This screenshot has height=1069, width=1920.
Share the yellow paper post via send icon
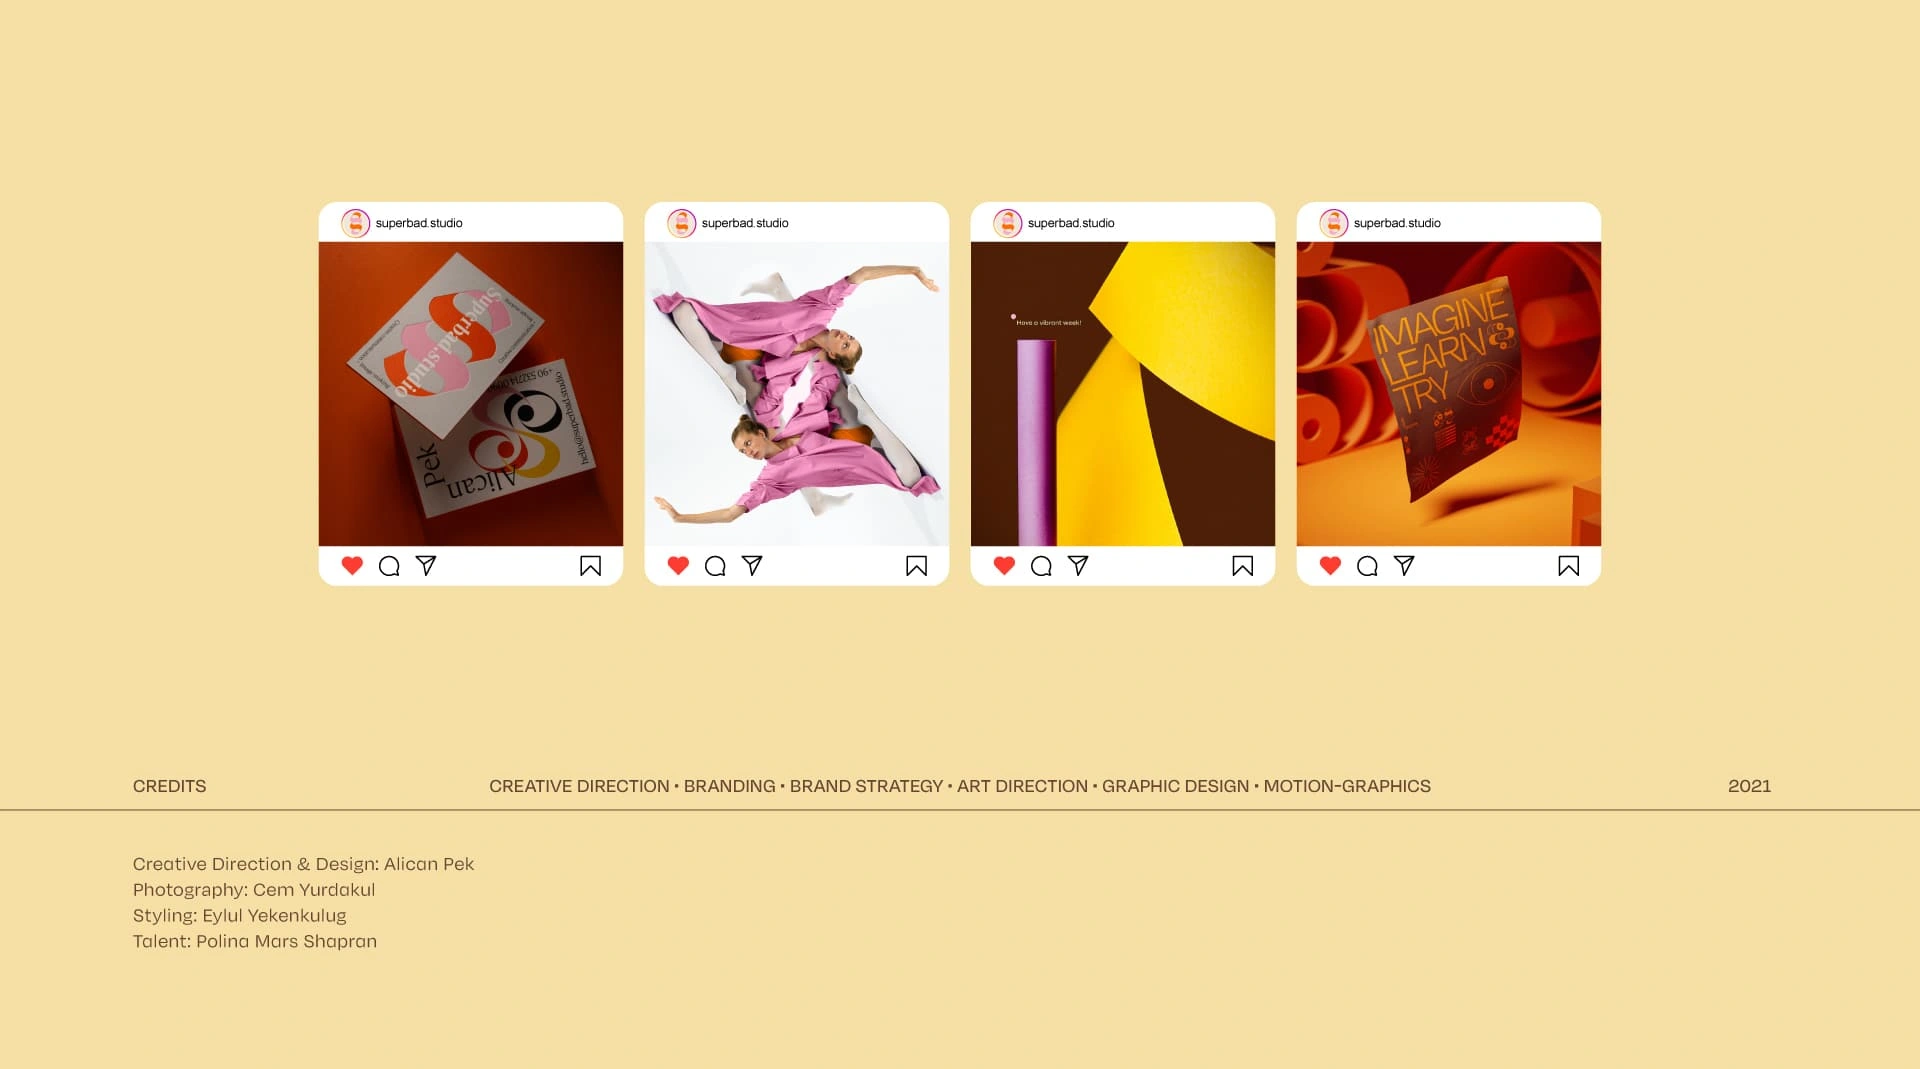coord(1078,566)
